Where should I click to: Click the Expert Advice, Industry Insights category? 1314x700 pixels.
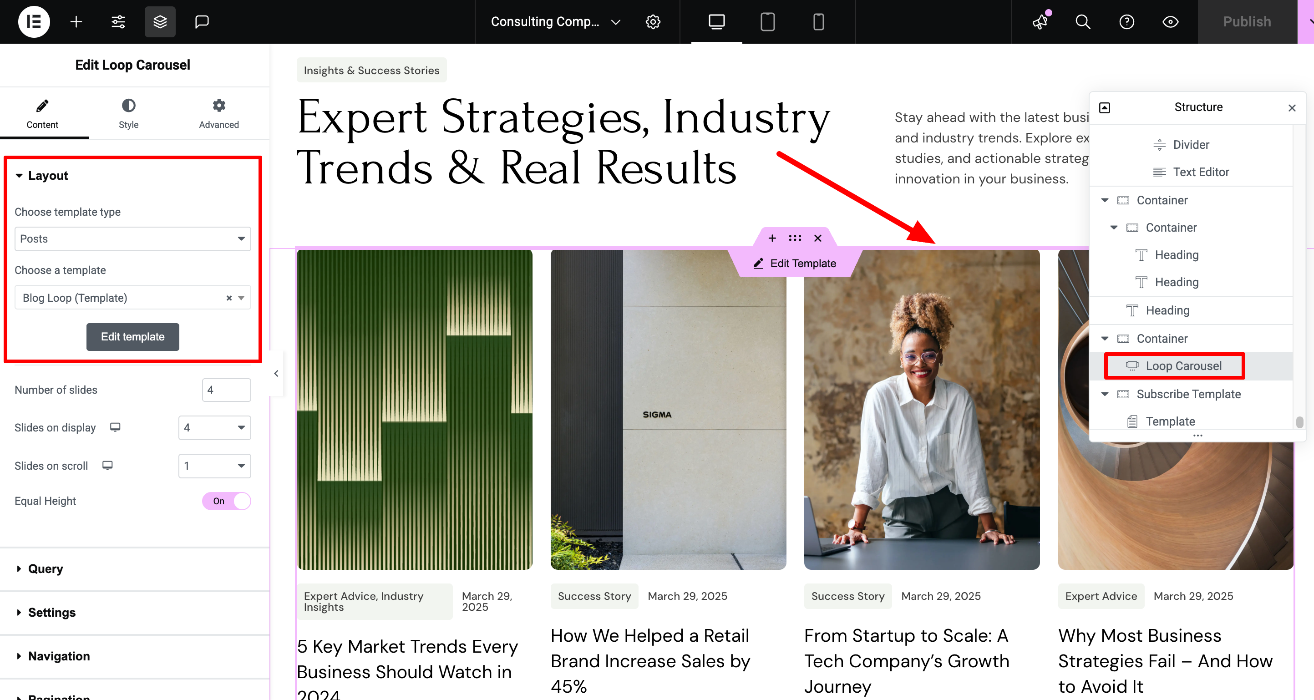[375, 601]
